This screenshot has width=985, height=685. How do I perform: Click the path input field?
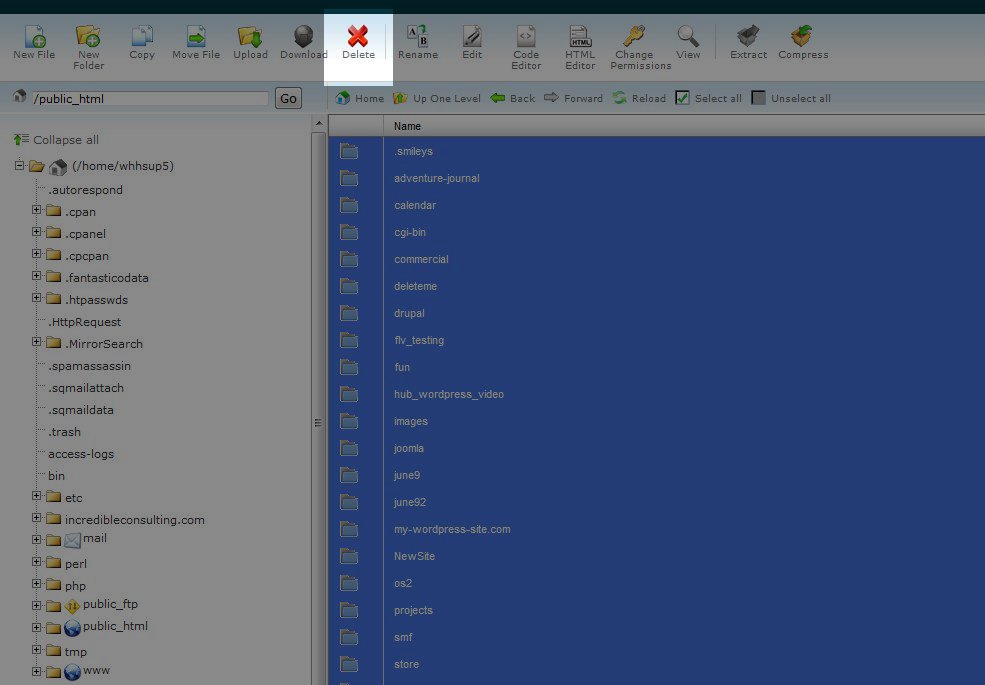[150, 99]
